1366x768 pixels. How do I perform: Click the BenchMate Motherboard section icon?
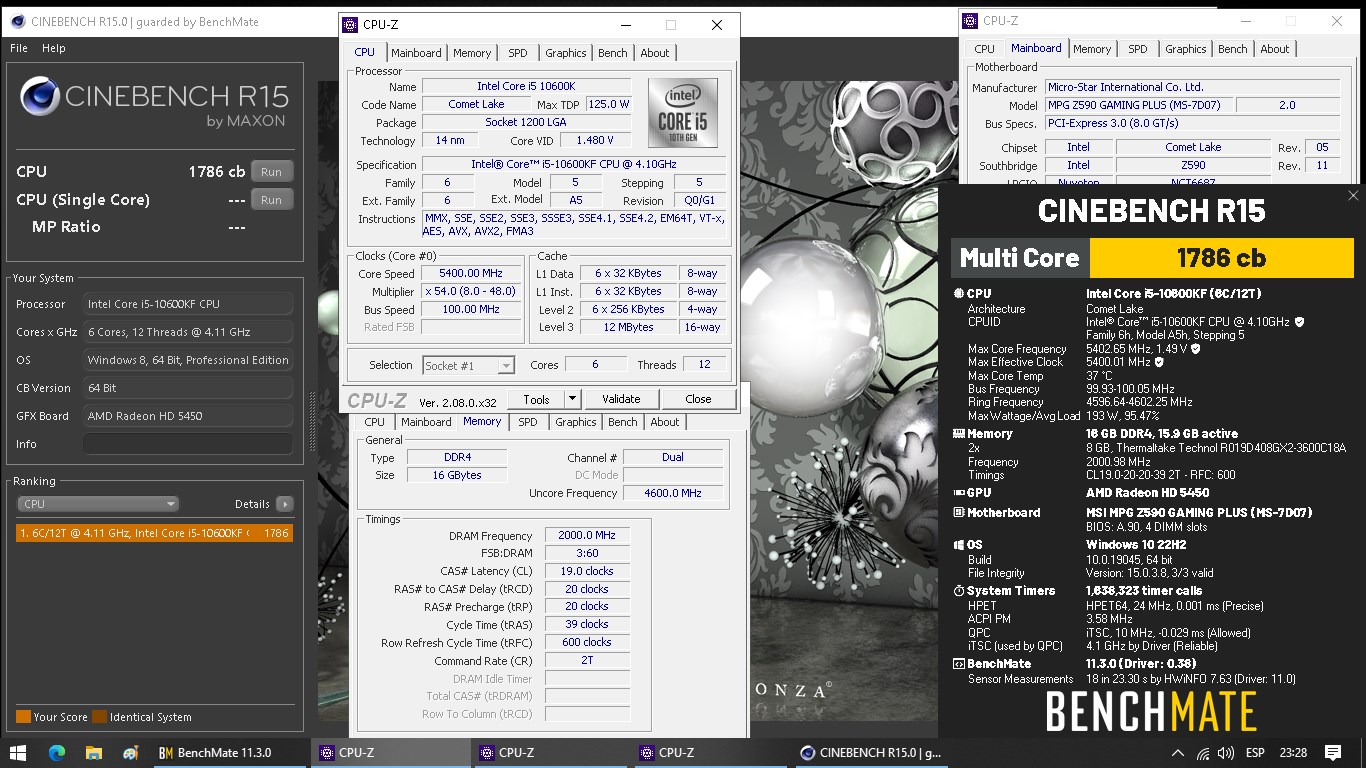pyautogui.click(x=958, y=513)
